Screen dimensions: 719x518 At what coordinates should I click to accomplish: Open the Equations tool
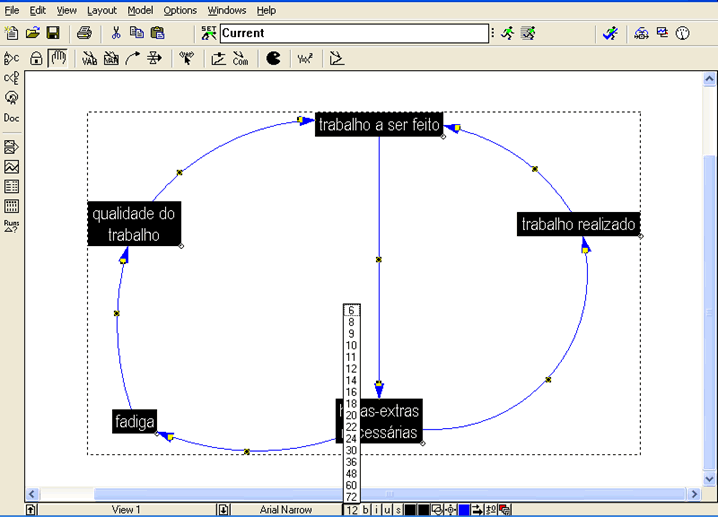pyautogui.click(x=304, y=59)
